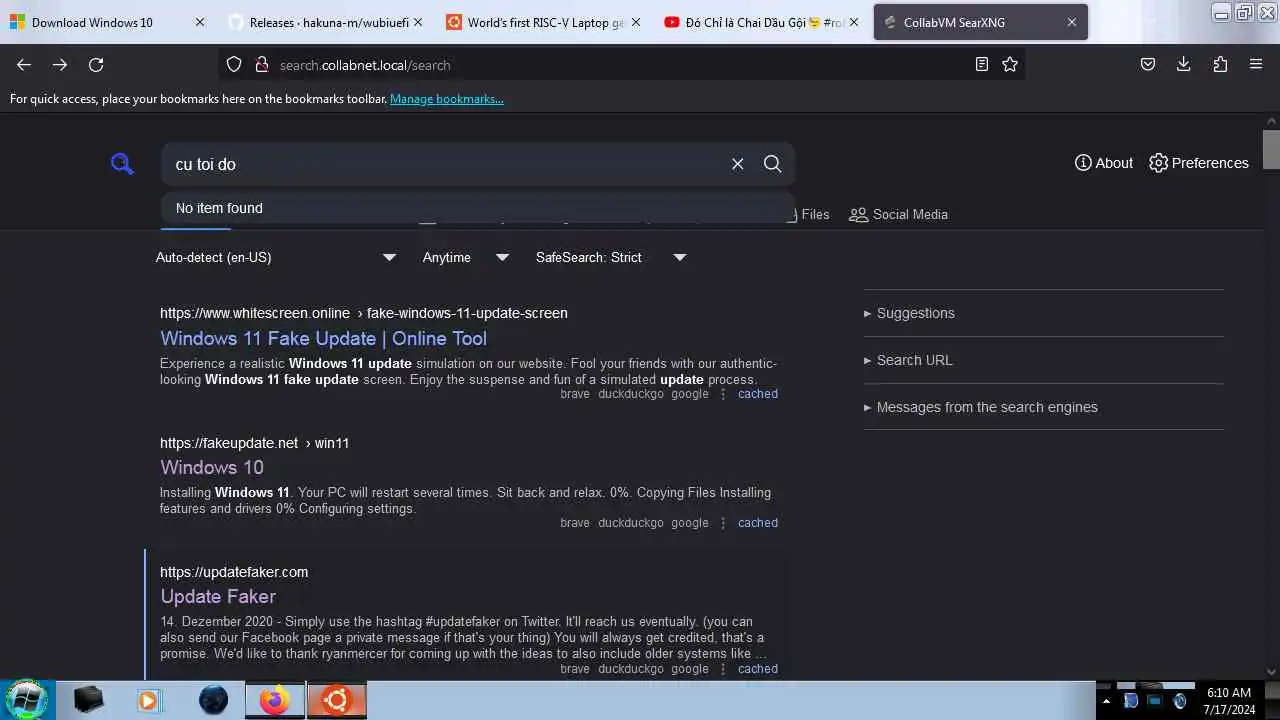The height and width of the screenshot is (720, 1280).
Task: Clear the search query with the X icon
Action: coord(737,164)
